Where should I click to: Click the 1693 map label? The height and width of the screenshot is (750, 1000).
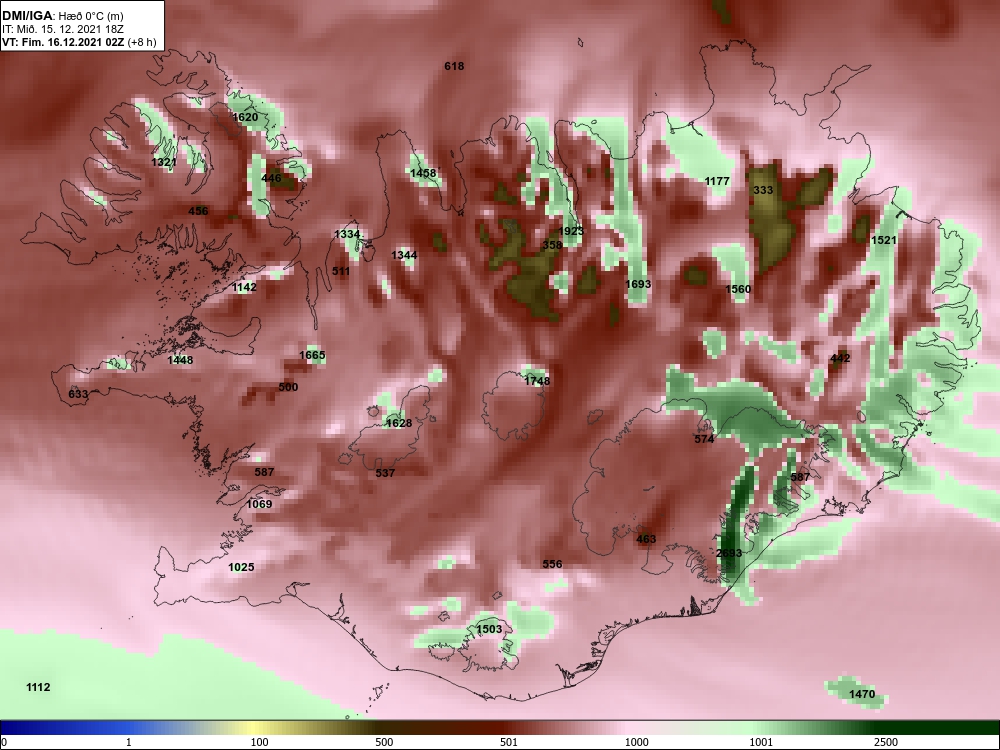638,284
